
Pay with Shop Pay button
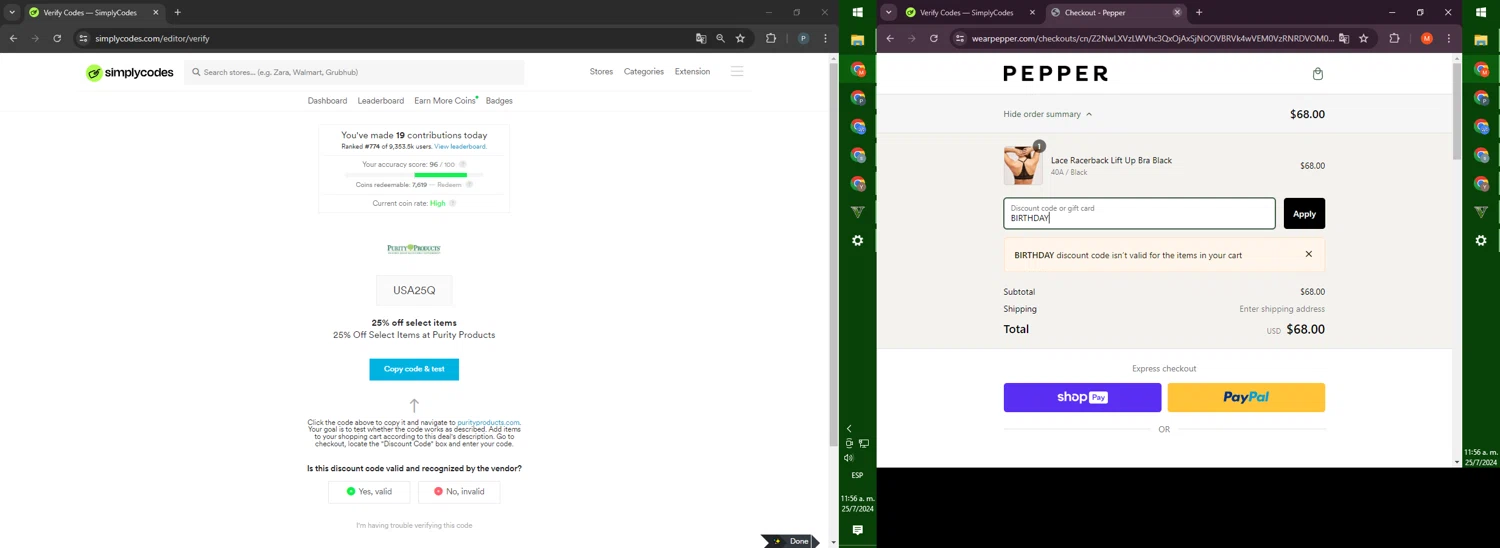[1082, 397]
